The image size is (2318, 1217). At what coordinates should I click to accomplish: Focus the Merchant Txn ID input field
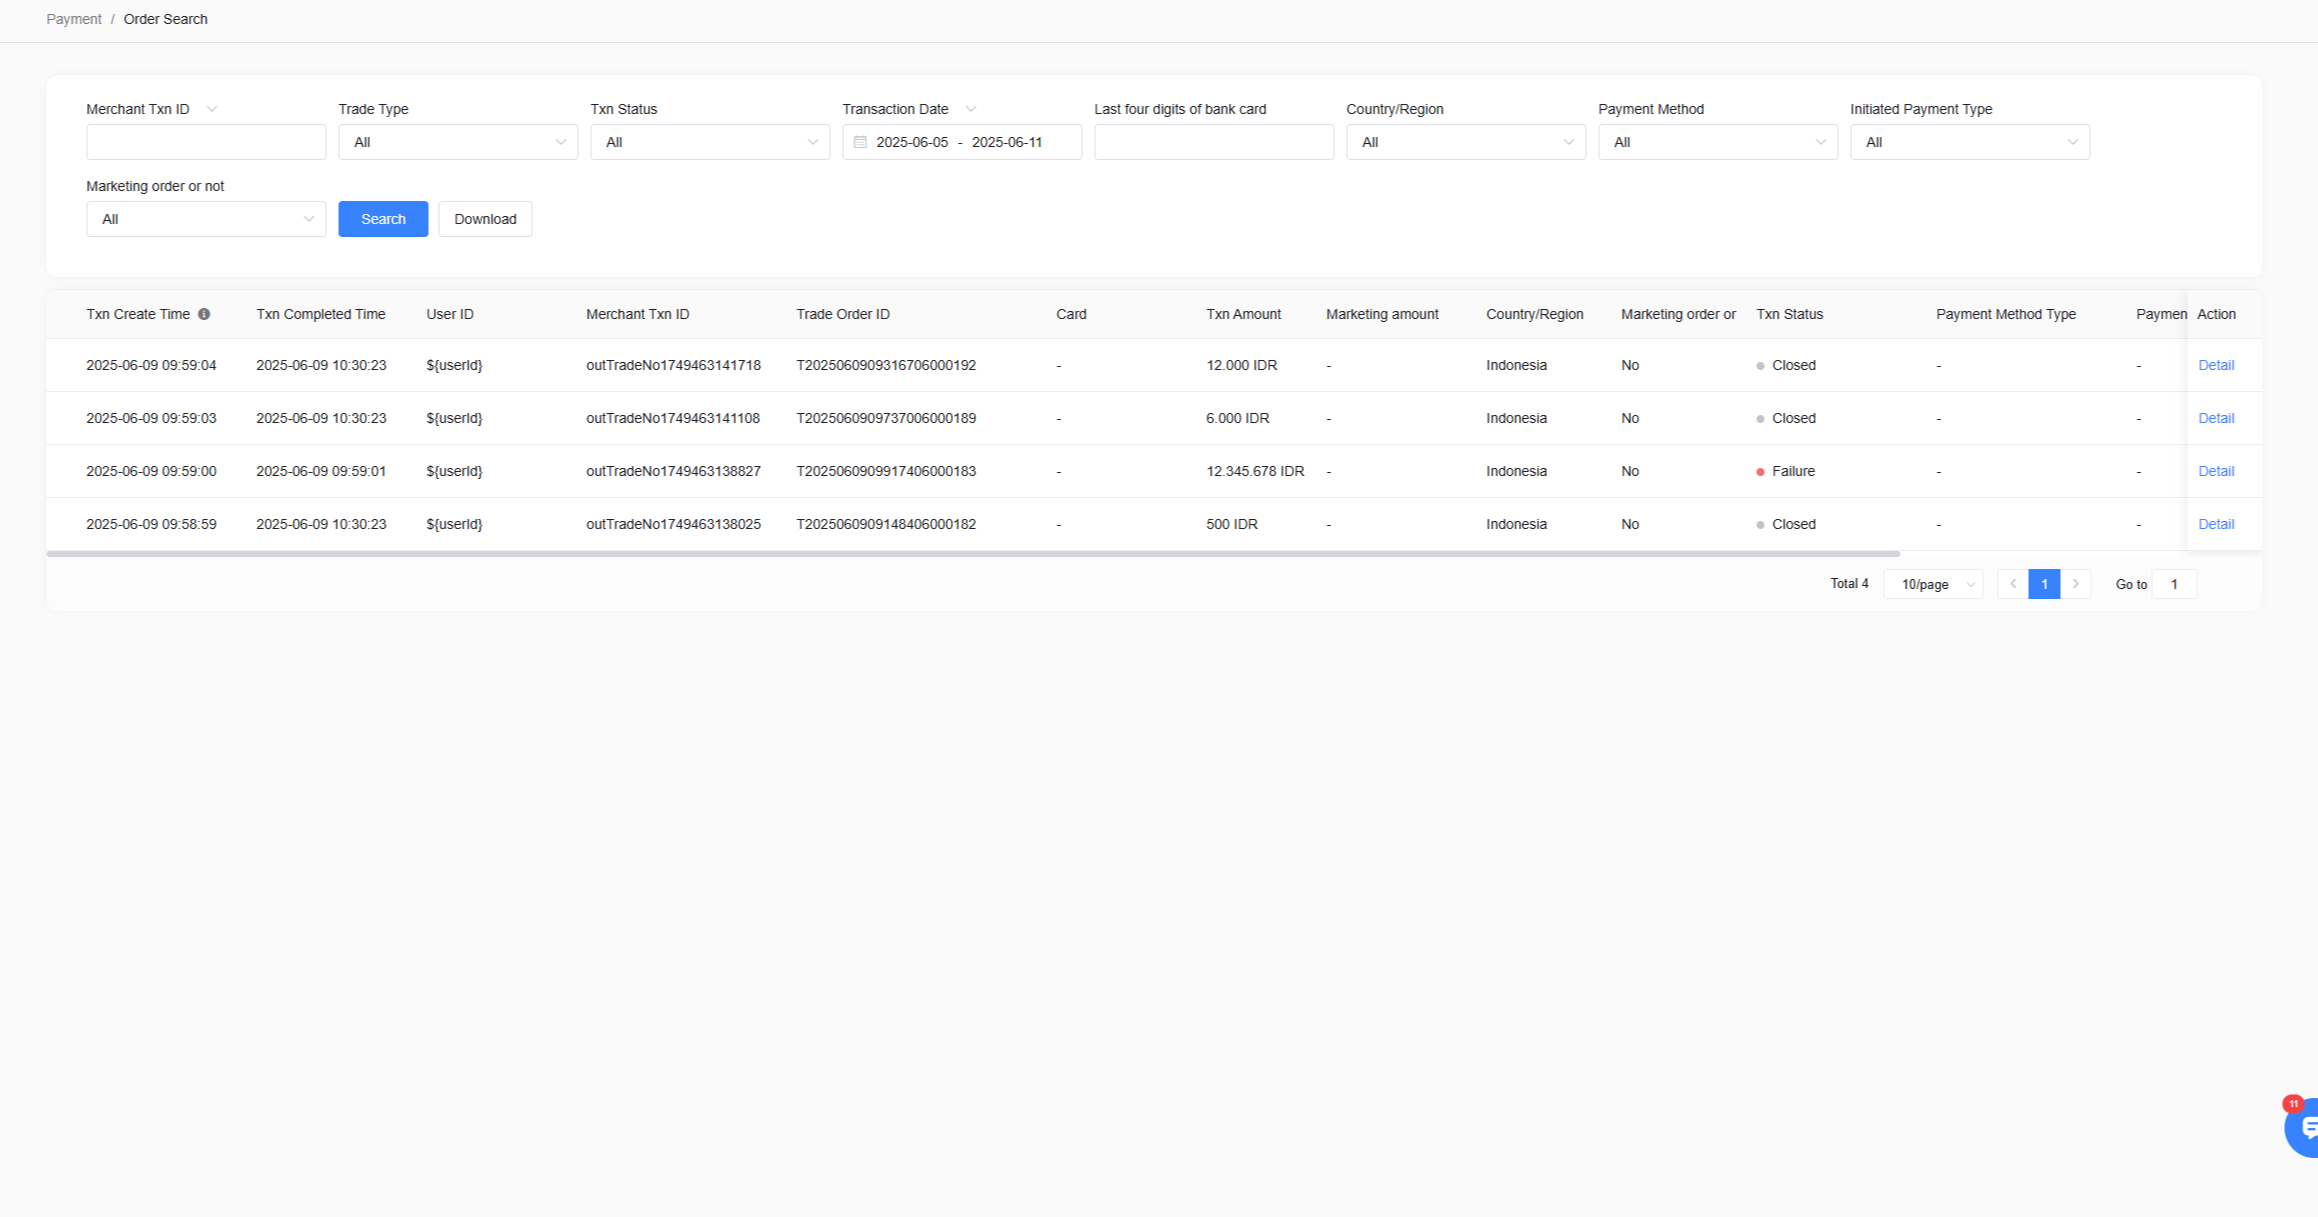tap(206, 142)
